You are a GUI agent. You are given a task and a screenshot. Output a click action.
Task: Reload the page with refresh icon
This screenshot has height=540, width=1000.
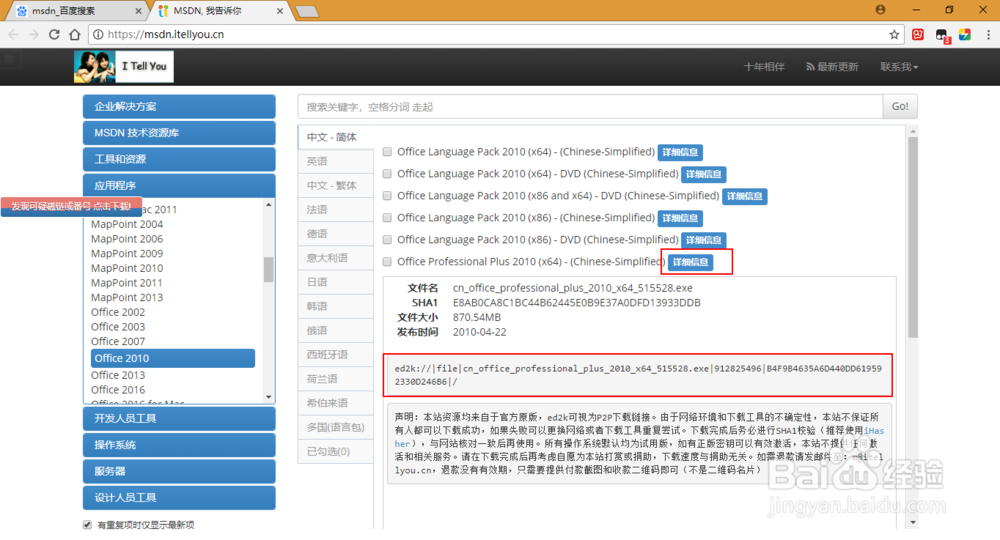tap(54, 34)
